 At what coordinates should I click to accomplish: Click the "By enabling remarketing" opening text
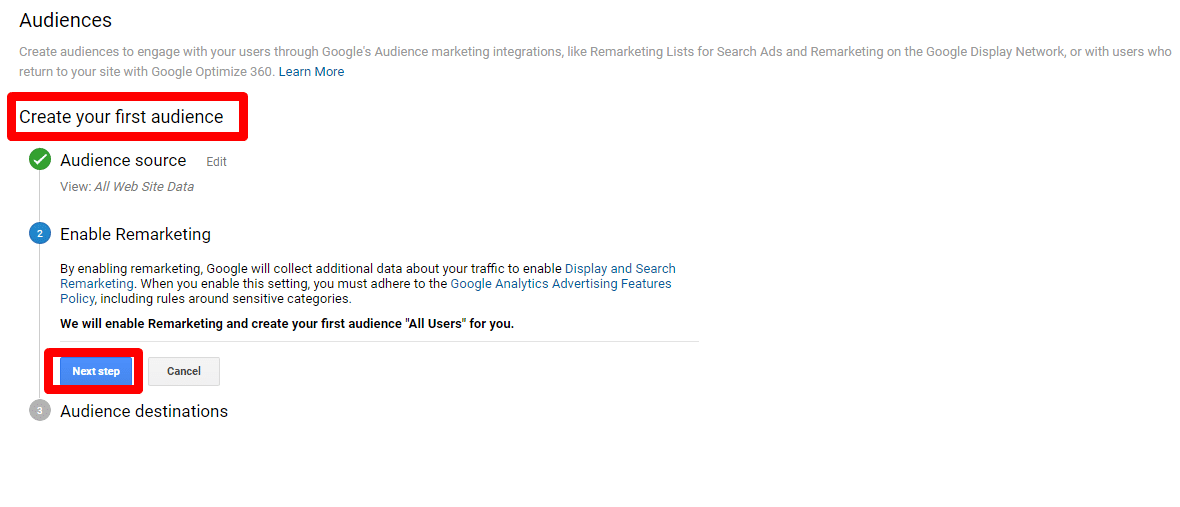tap(132, 269)
